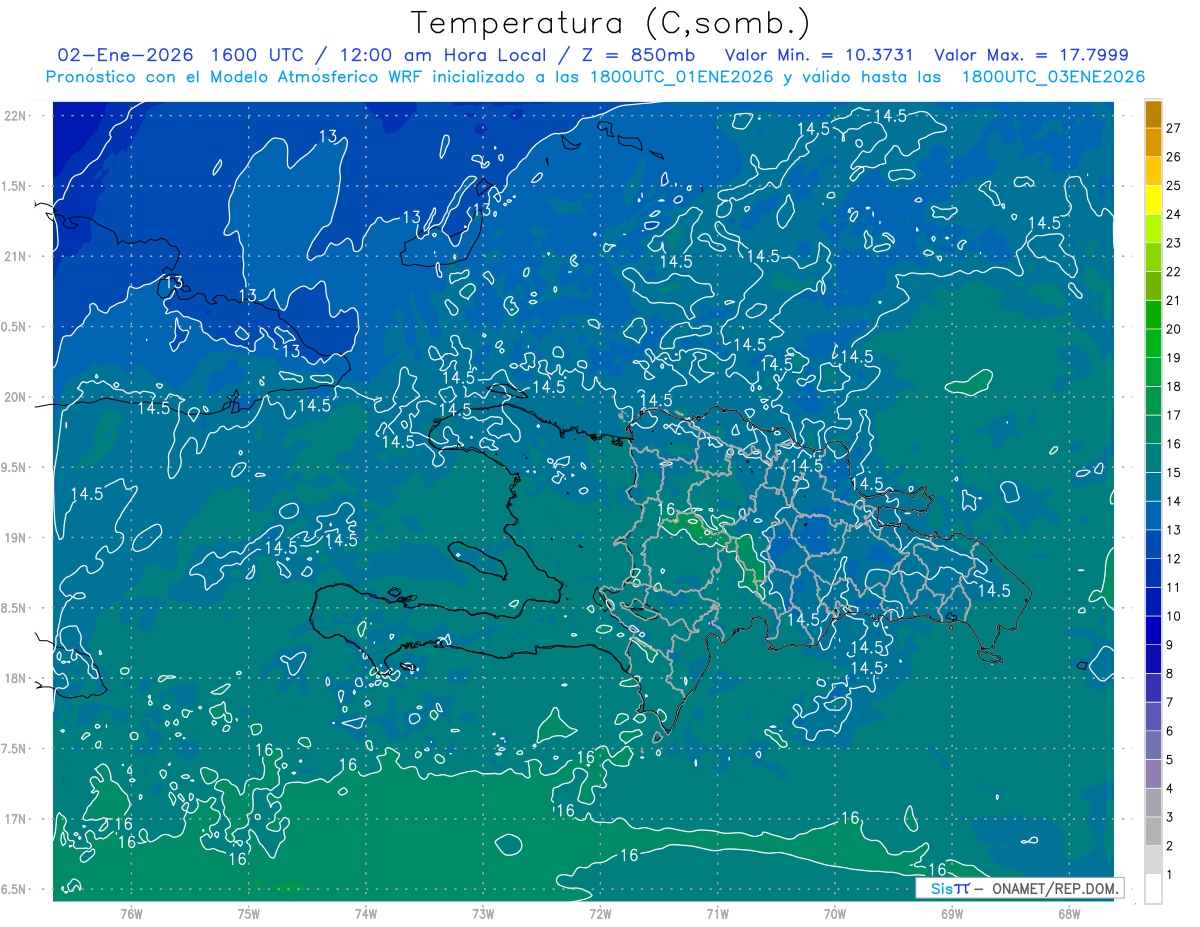
Task: Click the "68W" longitude axis label
Action: pyautogui.click(x=1069, y=913)
